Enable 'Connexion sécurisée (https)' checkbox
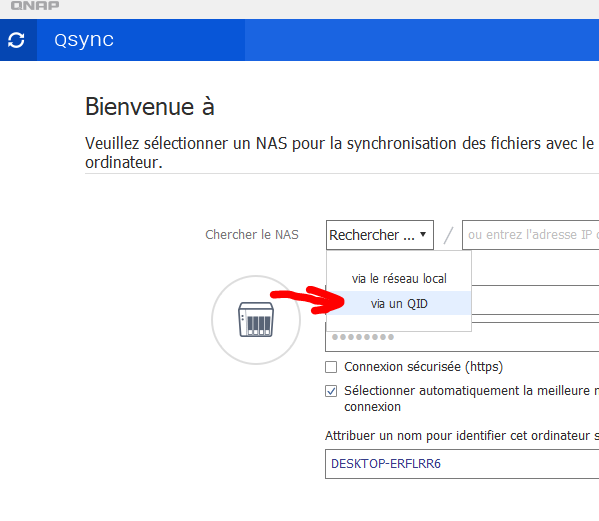The width and height of the screenshot is (599, 521). [331, 367]
